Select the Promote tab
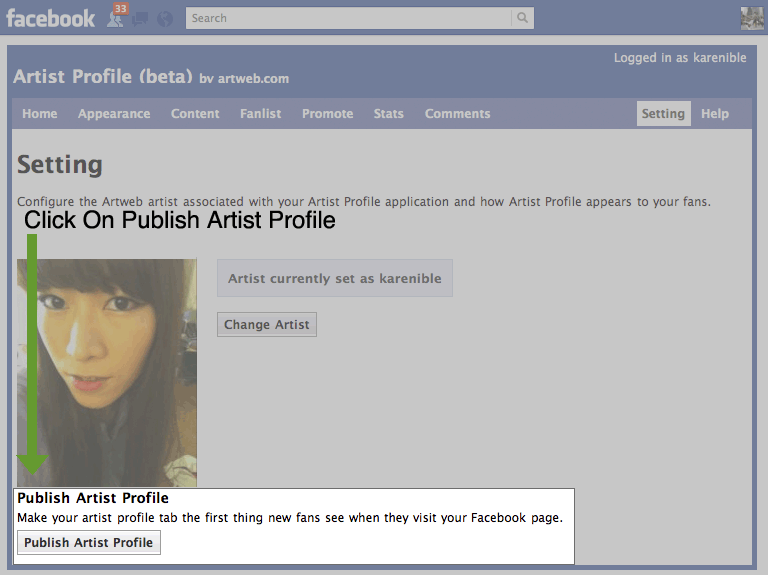The width and height of the screenshot is (768, 575). 328,114
